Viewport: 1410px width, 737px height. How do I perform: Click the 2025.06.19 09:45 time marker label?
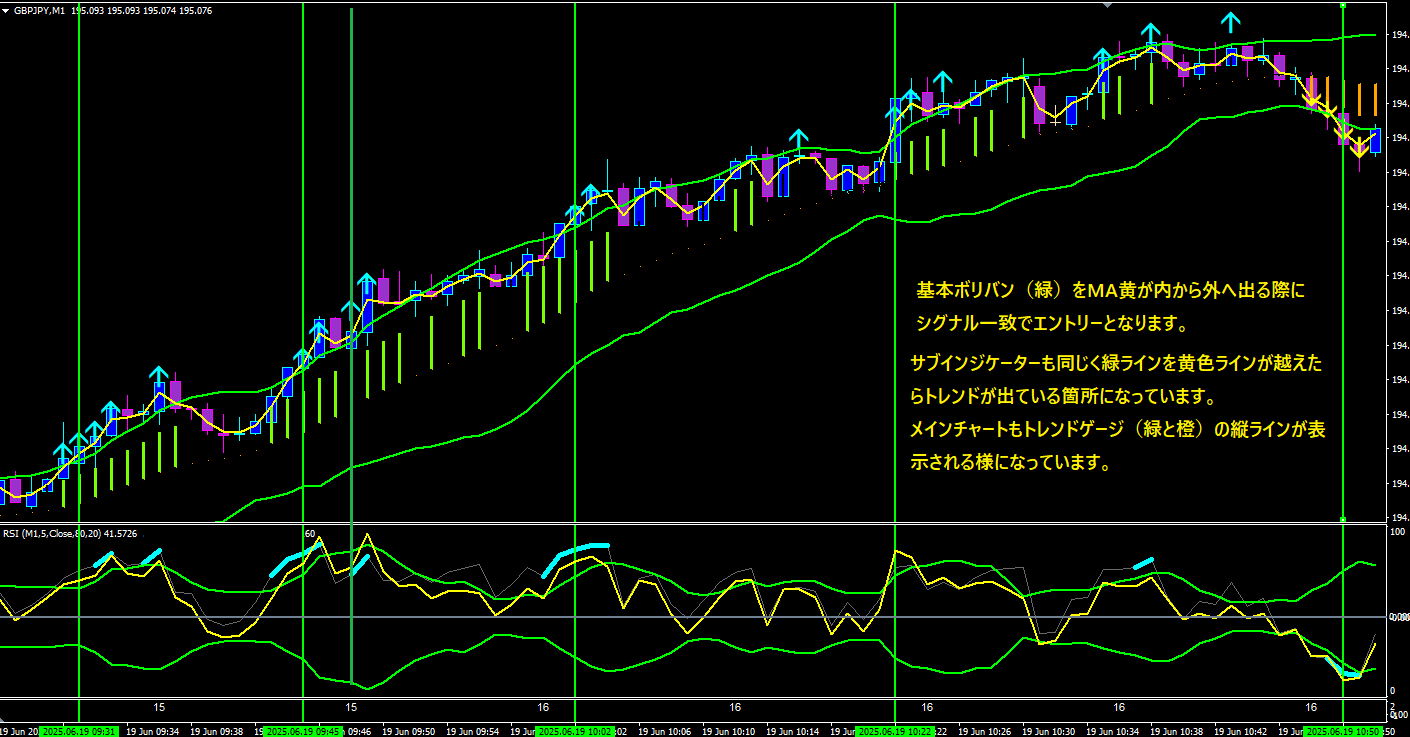click(304, 731)
